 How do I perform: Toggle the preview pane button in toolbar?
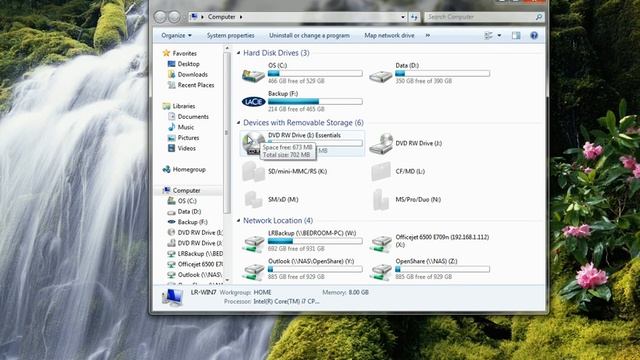coord(516,36)
